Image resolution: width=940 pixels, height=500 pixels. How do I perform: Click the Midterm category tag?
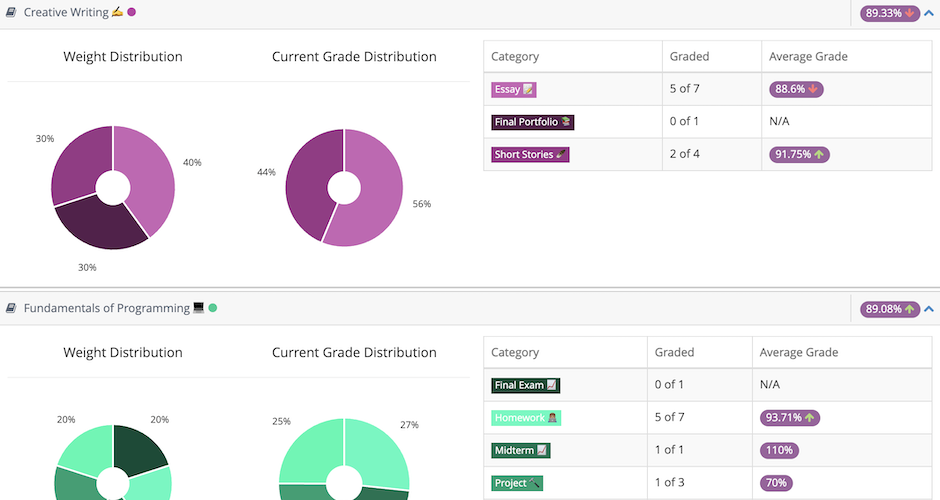point(521,450)
